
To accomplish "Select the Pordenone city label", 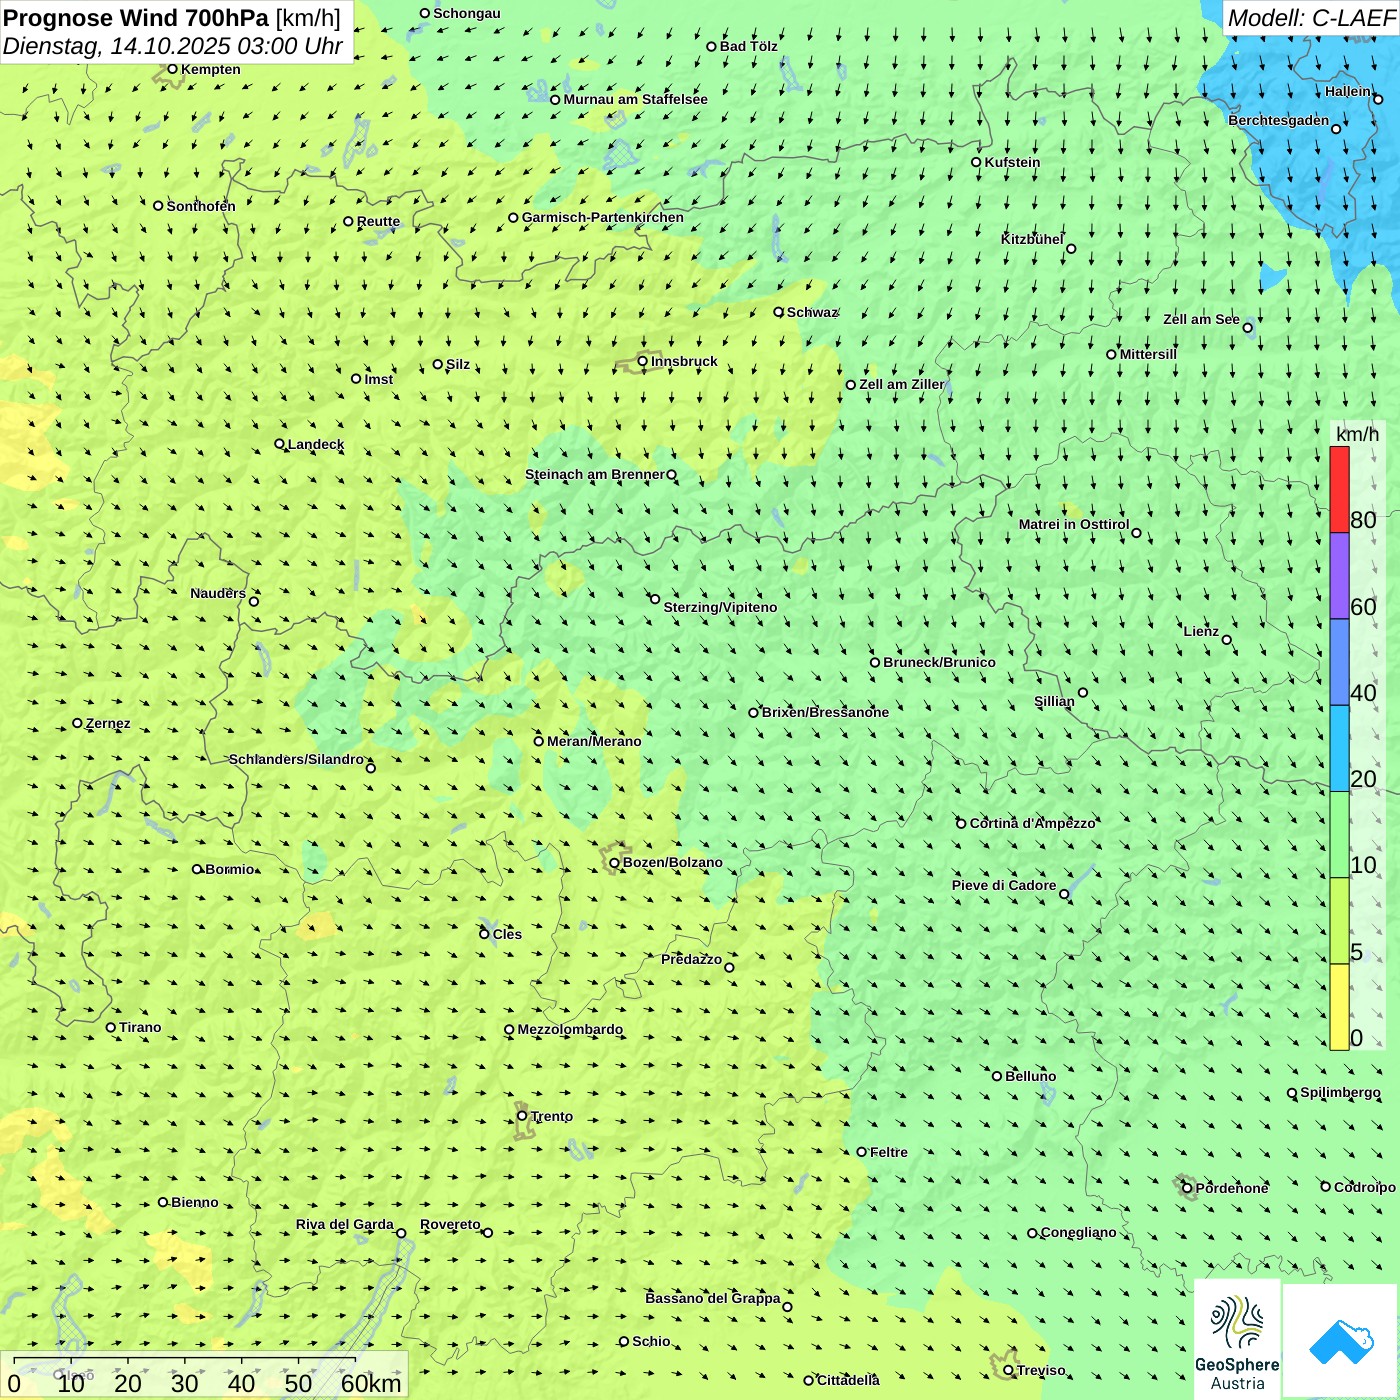I will [x=1232, y=1188].
